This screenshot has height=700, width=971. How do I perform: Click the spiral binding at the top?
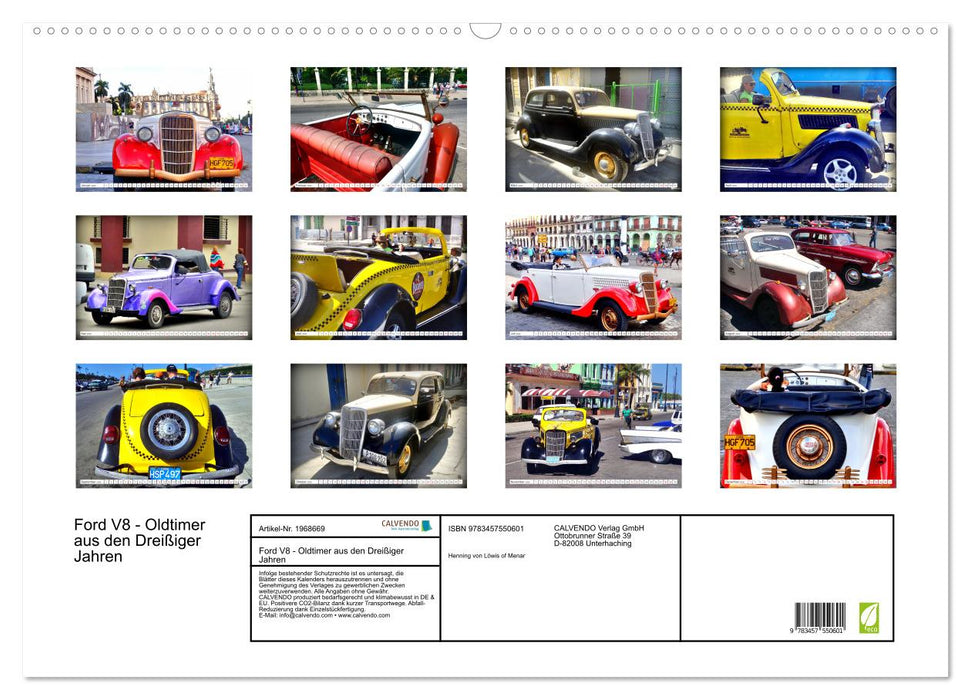click(485, 32)
